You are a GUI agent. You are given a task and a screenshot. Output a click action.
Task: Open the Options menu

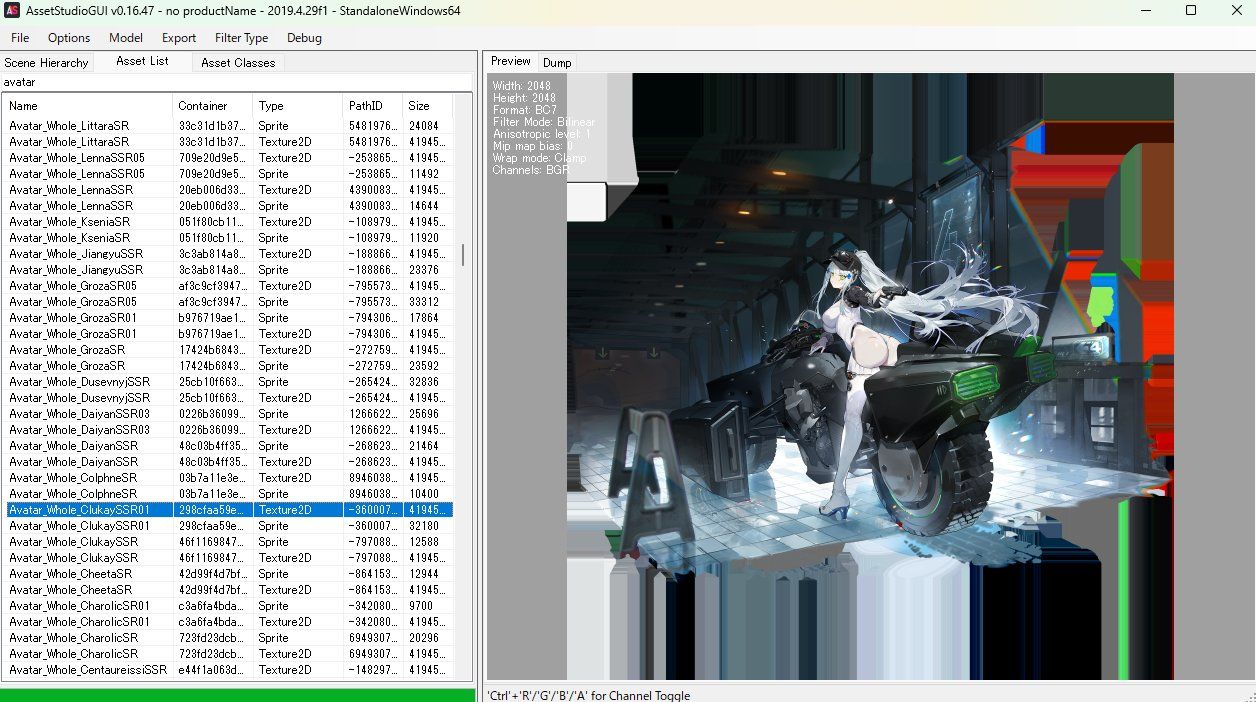coord(69,38)
